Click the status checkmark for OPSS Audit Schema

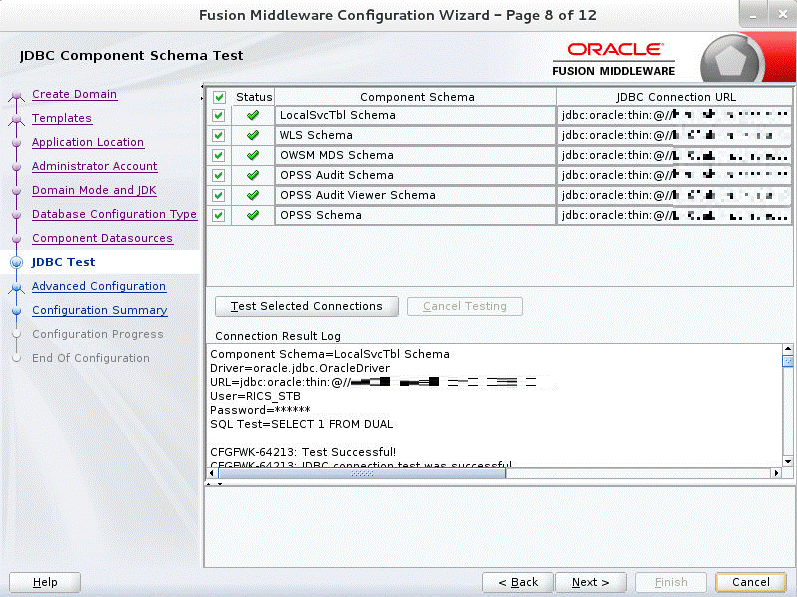pyautogui.click(x=253, y=175)
